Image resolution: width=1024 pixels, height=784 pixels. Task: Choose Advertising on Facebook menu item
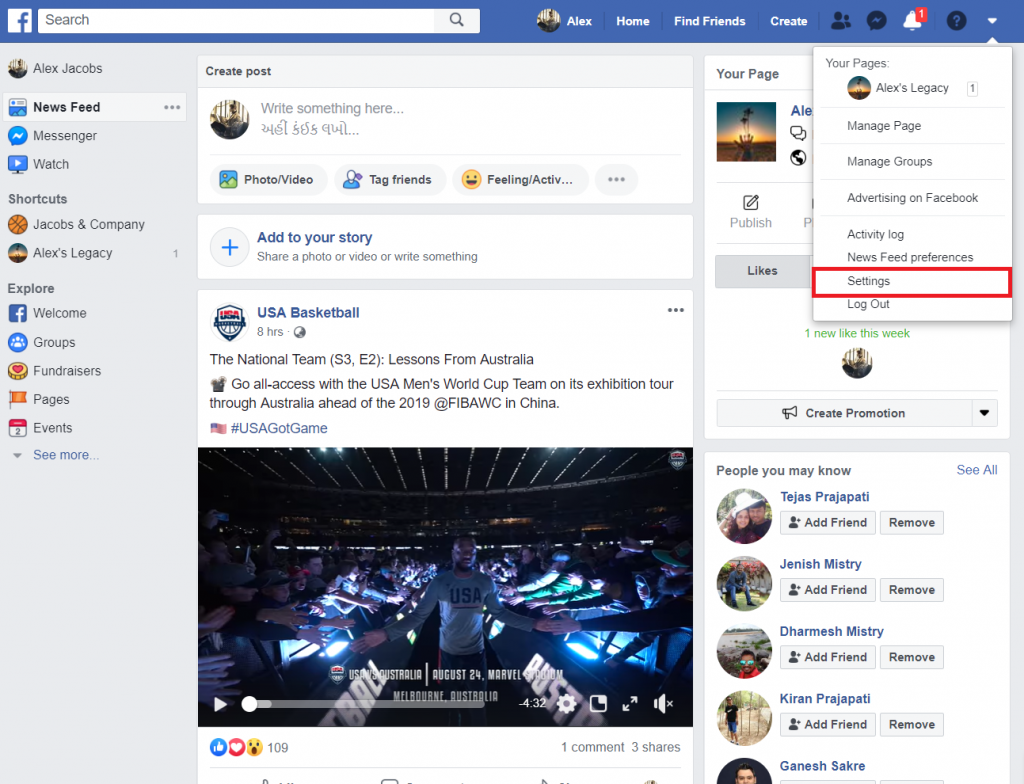coord(912,198)
